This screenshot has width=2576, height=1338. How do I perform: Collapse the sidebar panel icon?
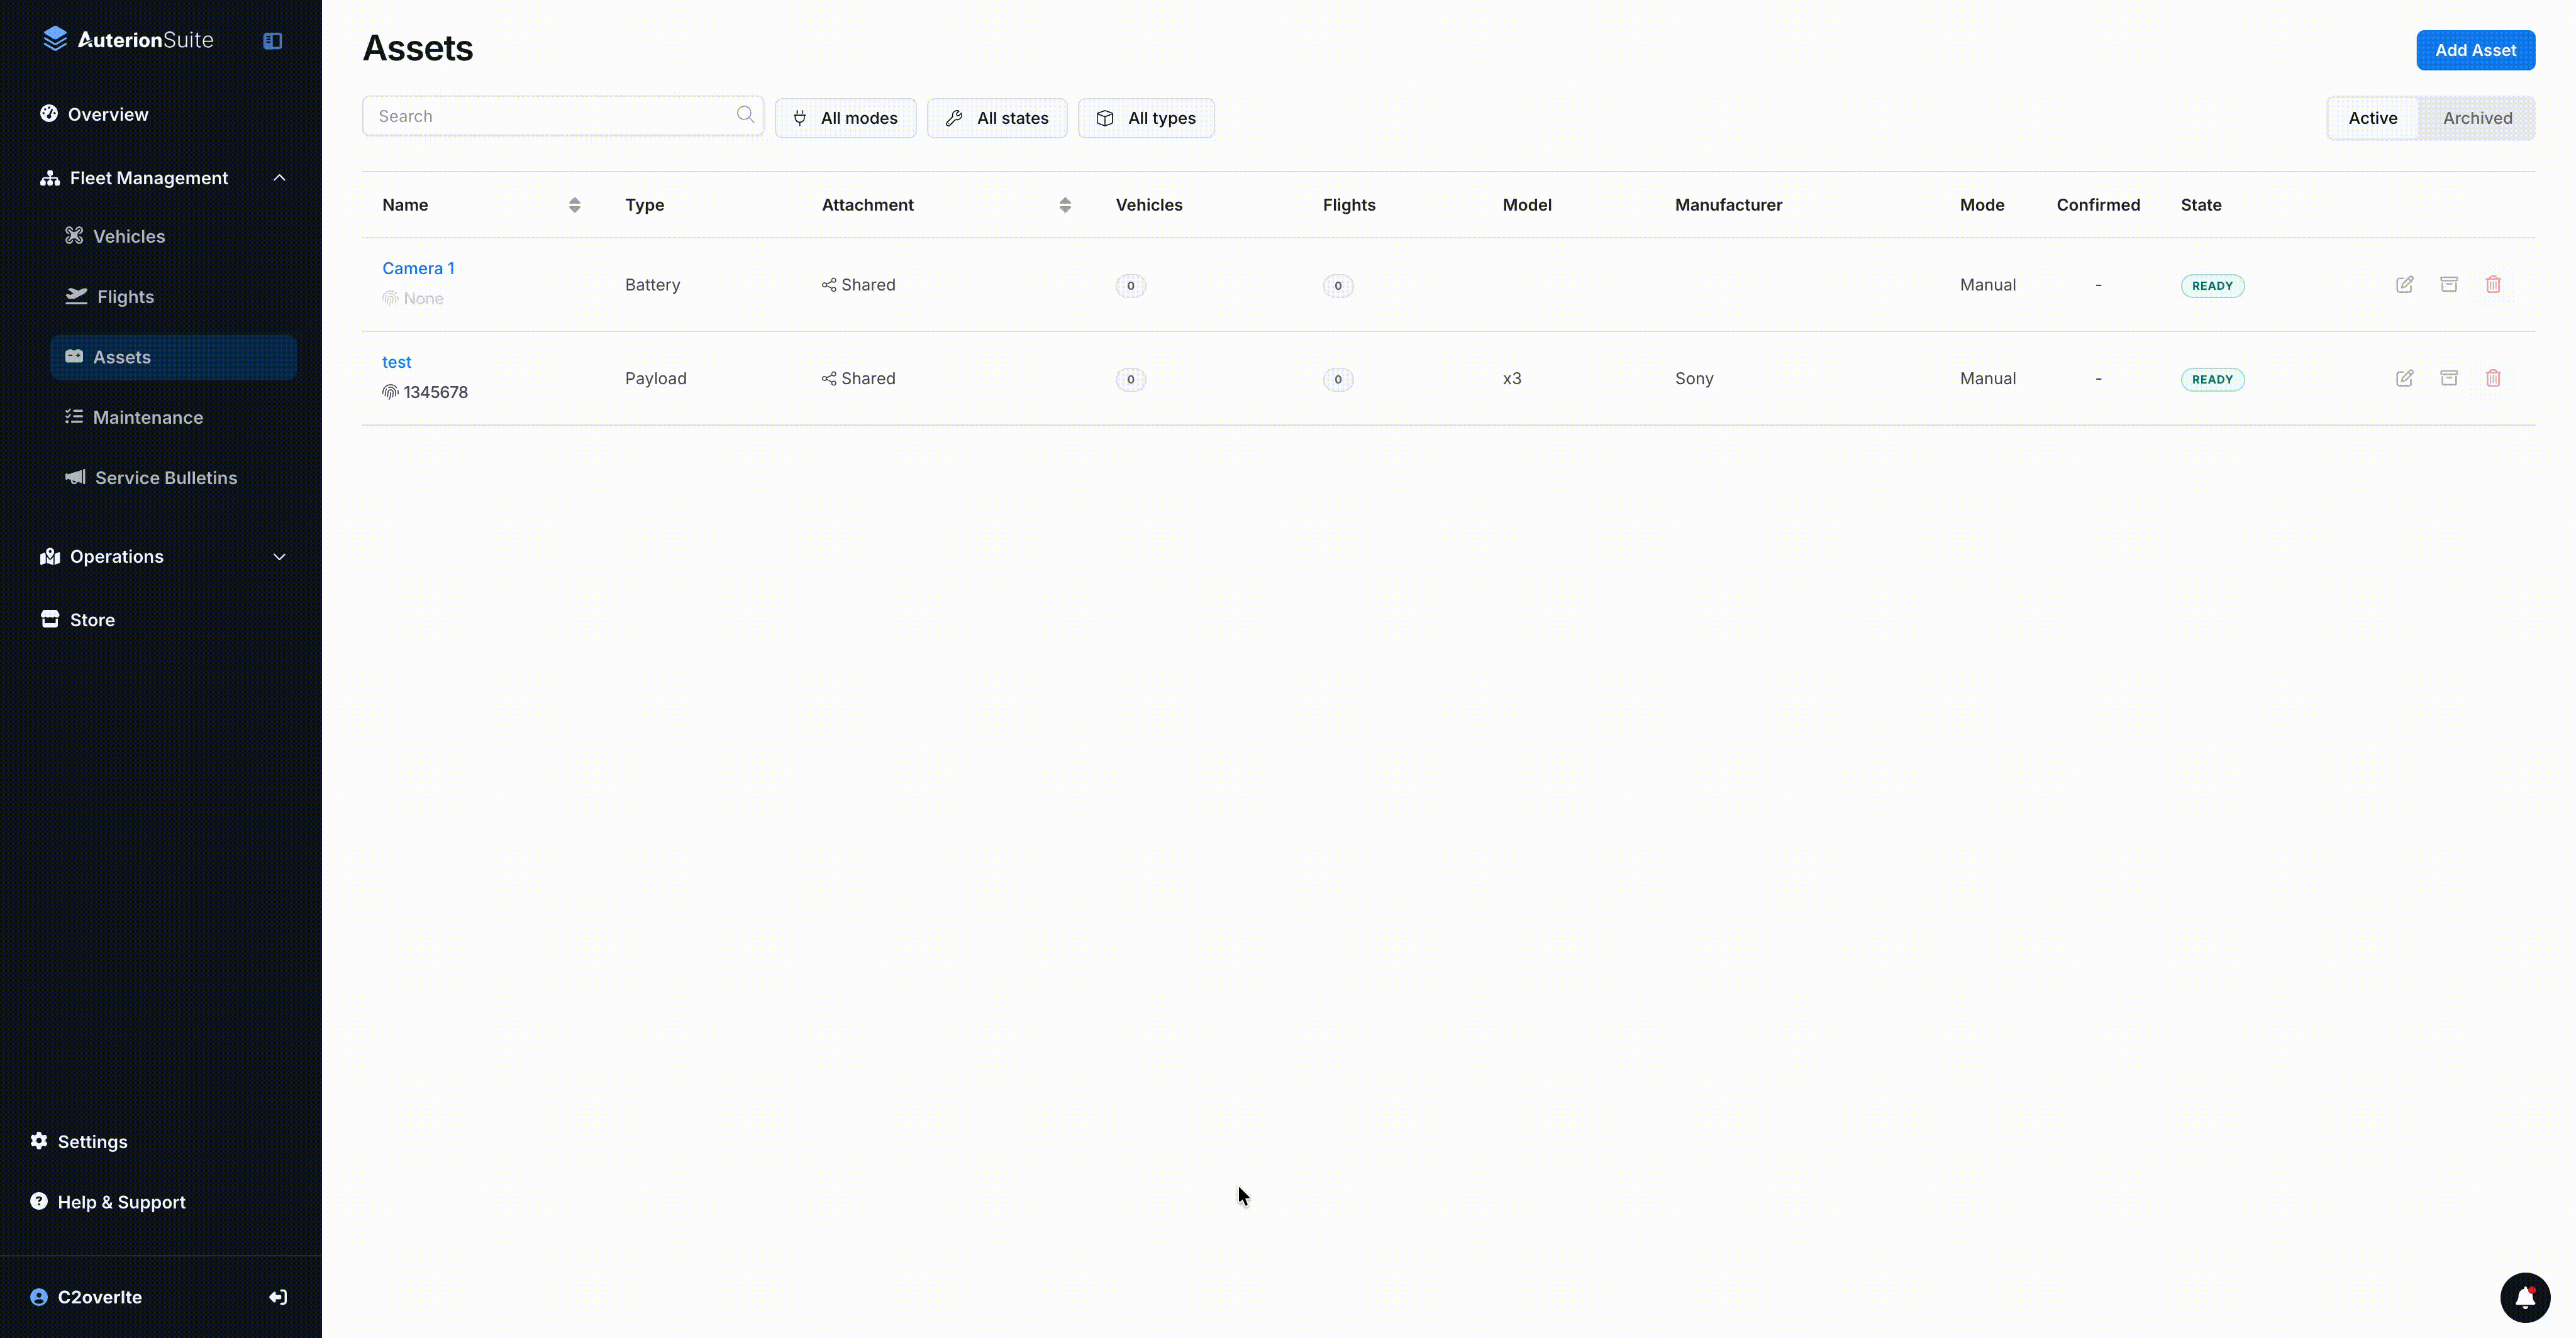coord(272,41)
